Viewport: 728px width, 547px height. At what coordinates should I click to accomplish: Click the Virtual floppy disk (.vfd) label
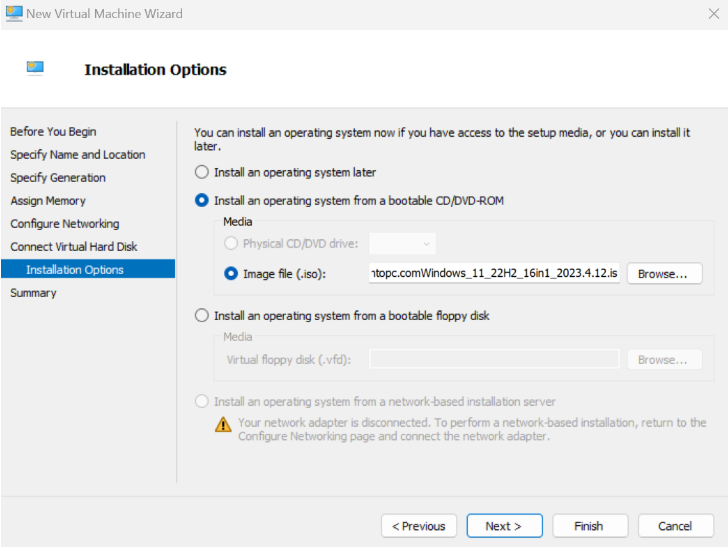[289, 360]
